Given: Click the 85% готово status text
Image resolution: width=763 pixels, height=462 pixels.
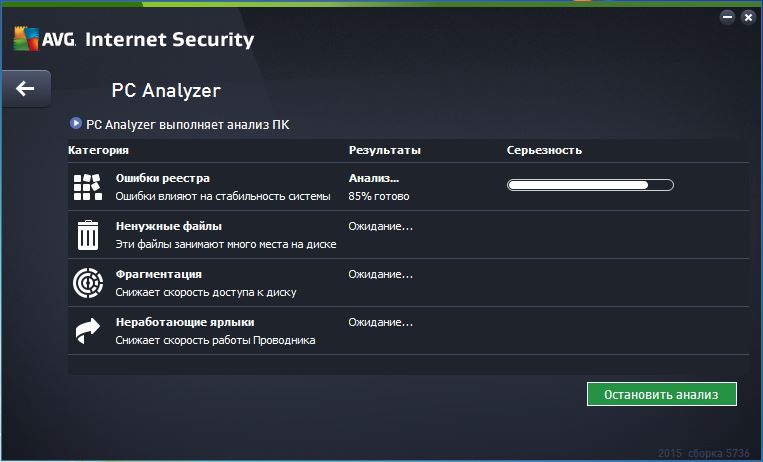Looking at the screenshot, I should [379, 196].
